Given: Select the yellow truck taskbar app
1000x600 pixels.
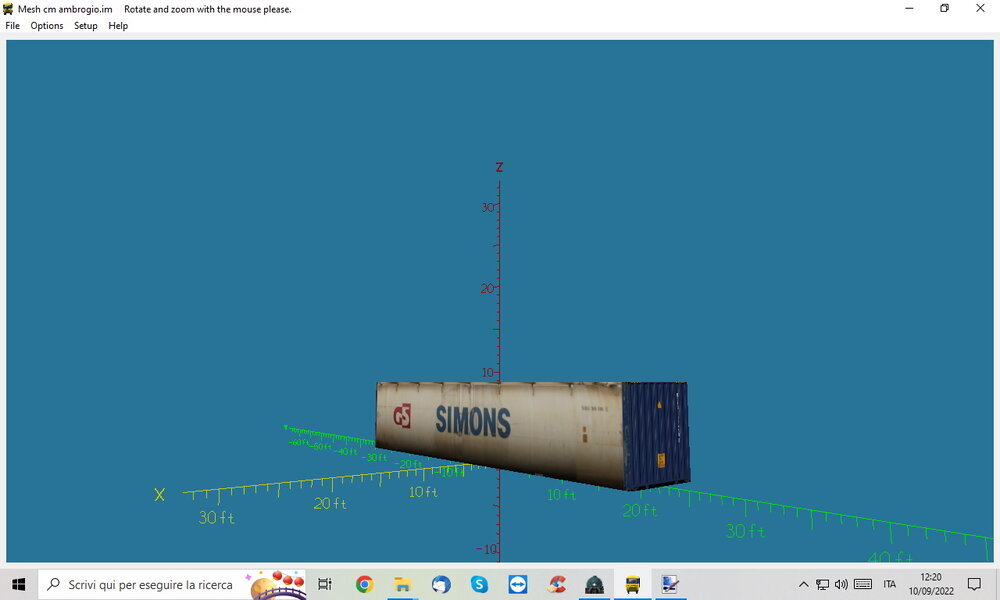Looking at the screenshot, I should (633, 584).
